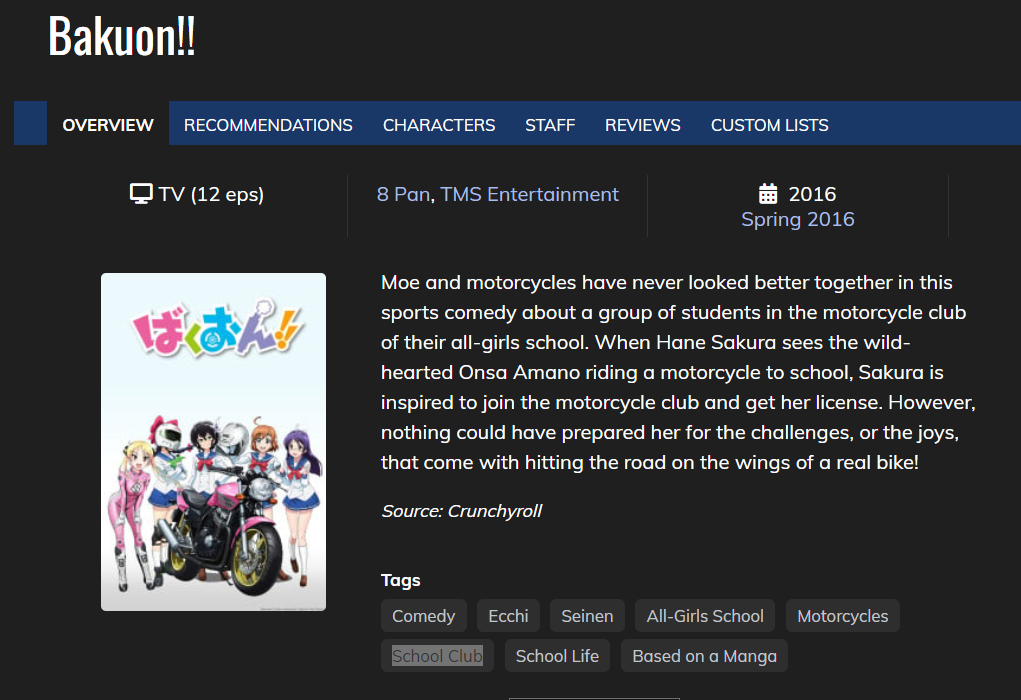
Task: Go to the Staff tab
Action: [550, 124]
